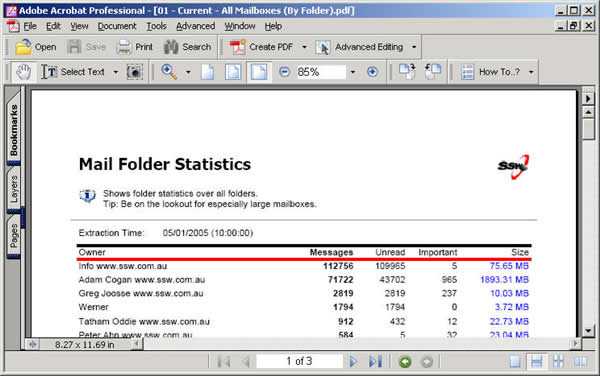600x376 pixels.
Task: Open the 1893.31 MB size link
Action: click(x=504, y=280)
